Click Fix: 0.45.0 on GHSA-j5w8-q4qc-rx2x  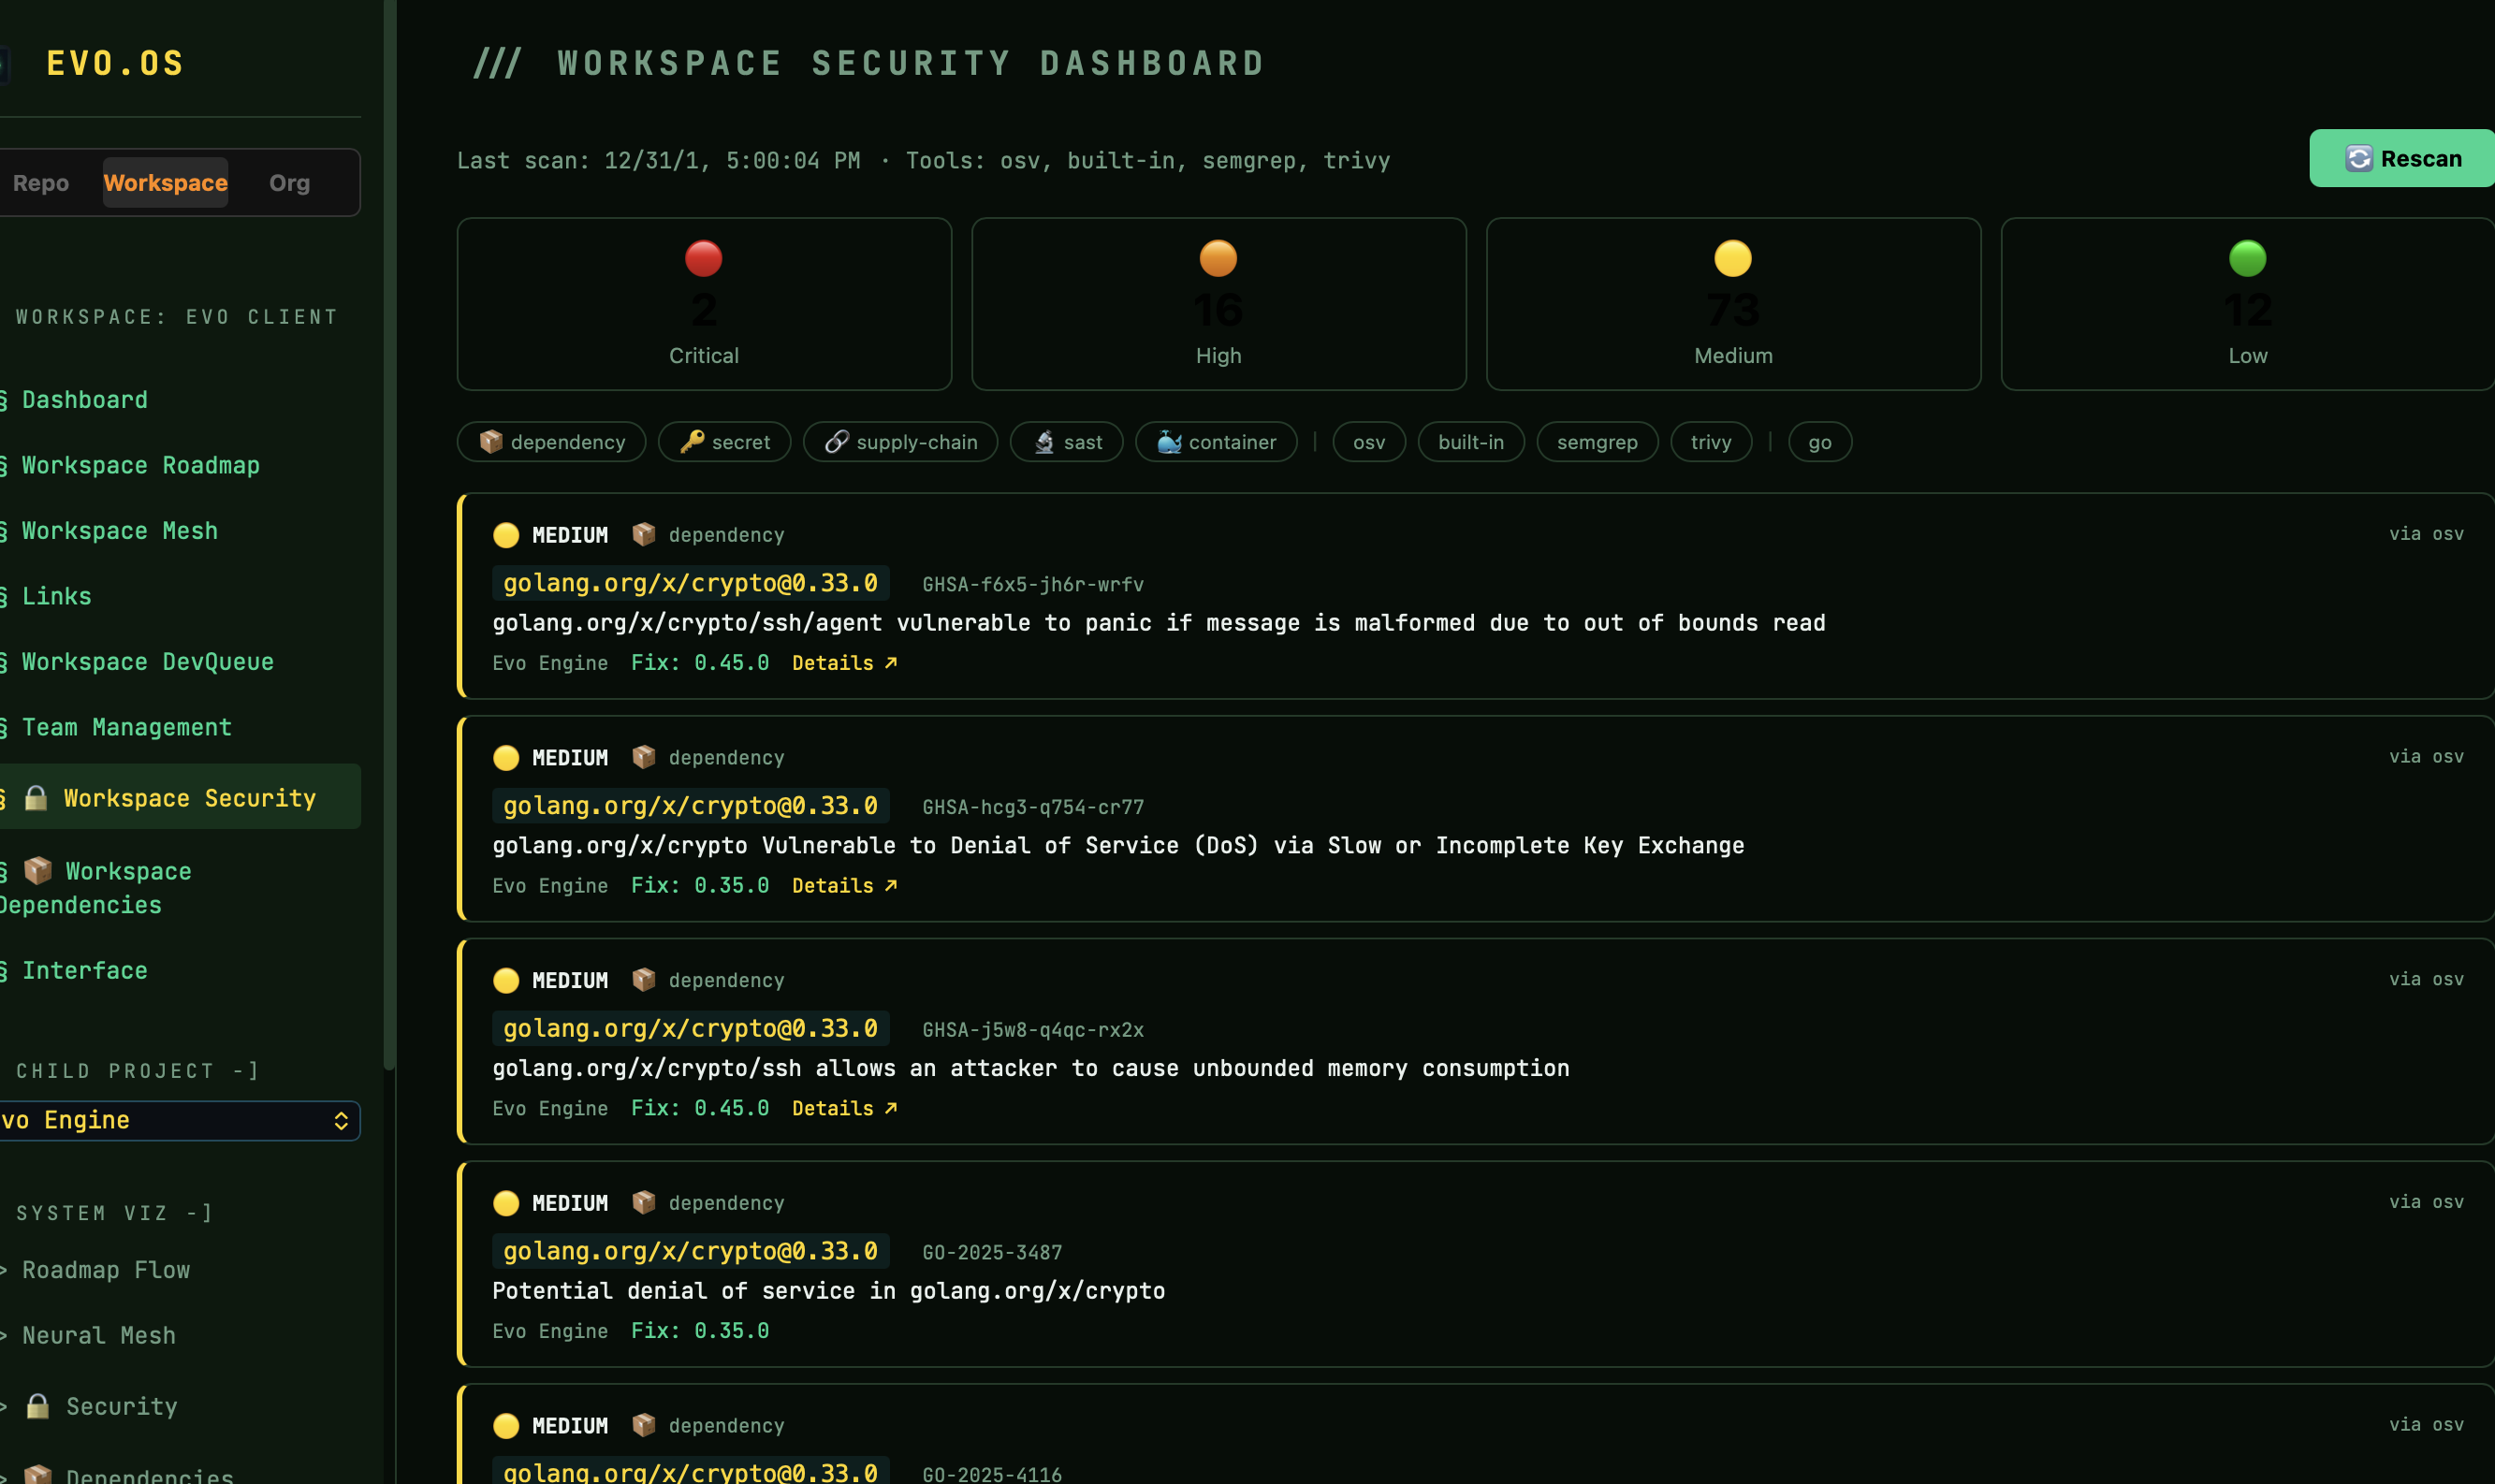coord(700,1108)
